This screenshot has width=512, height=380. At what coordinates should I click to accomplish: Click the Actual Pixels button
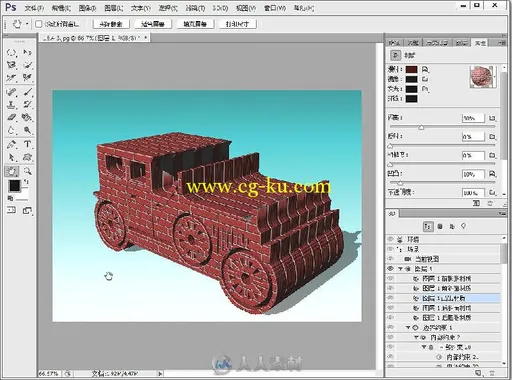click(x=111, y=24)
